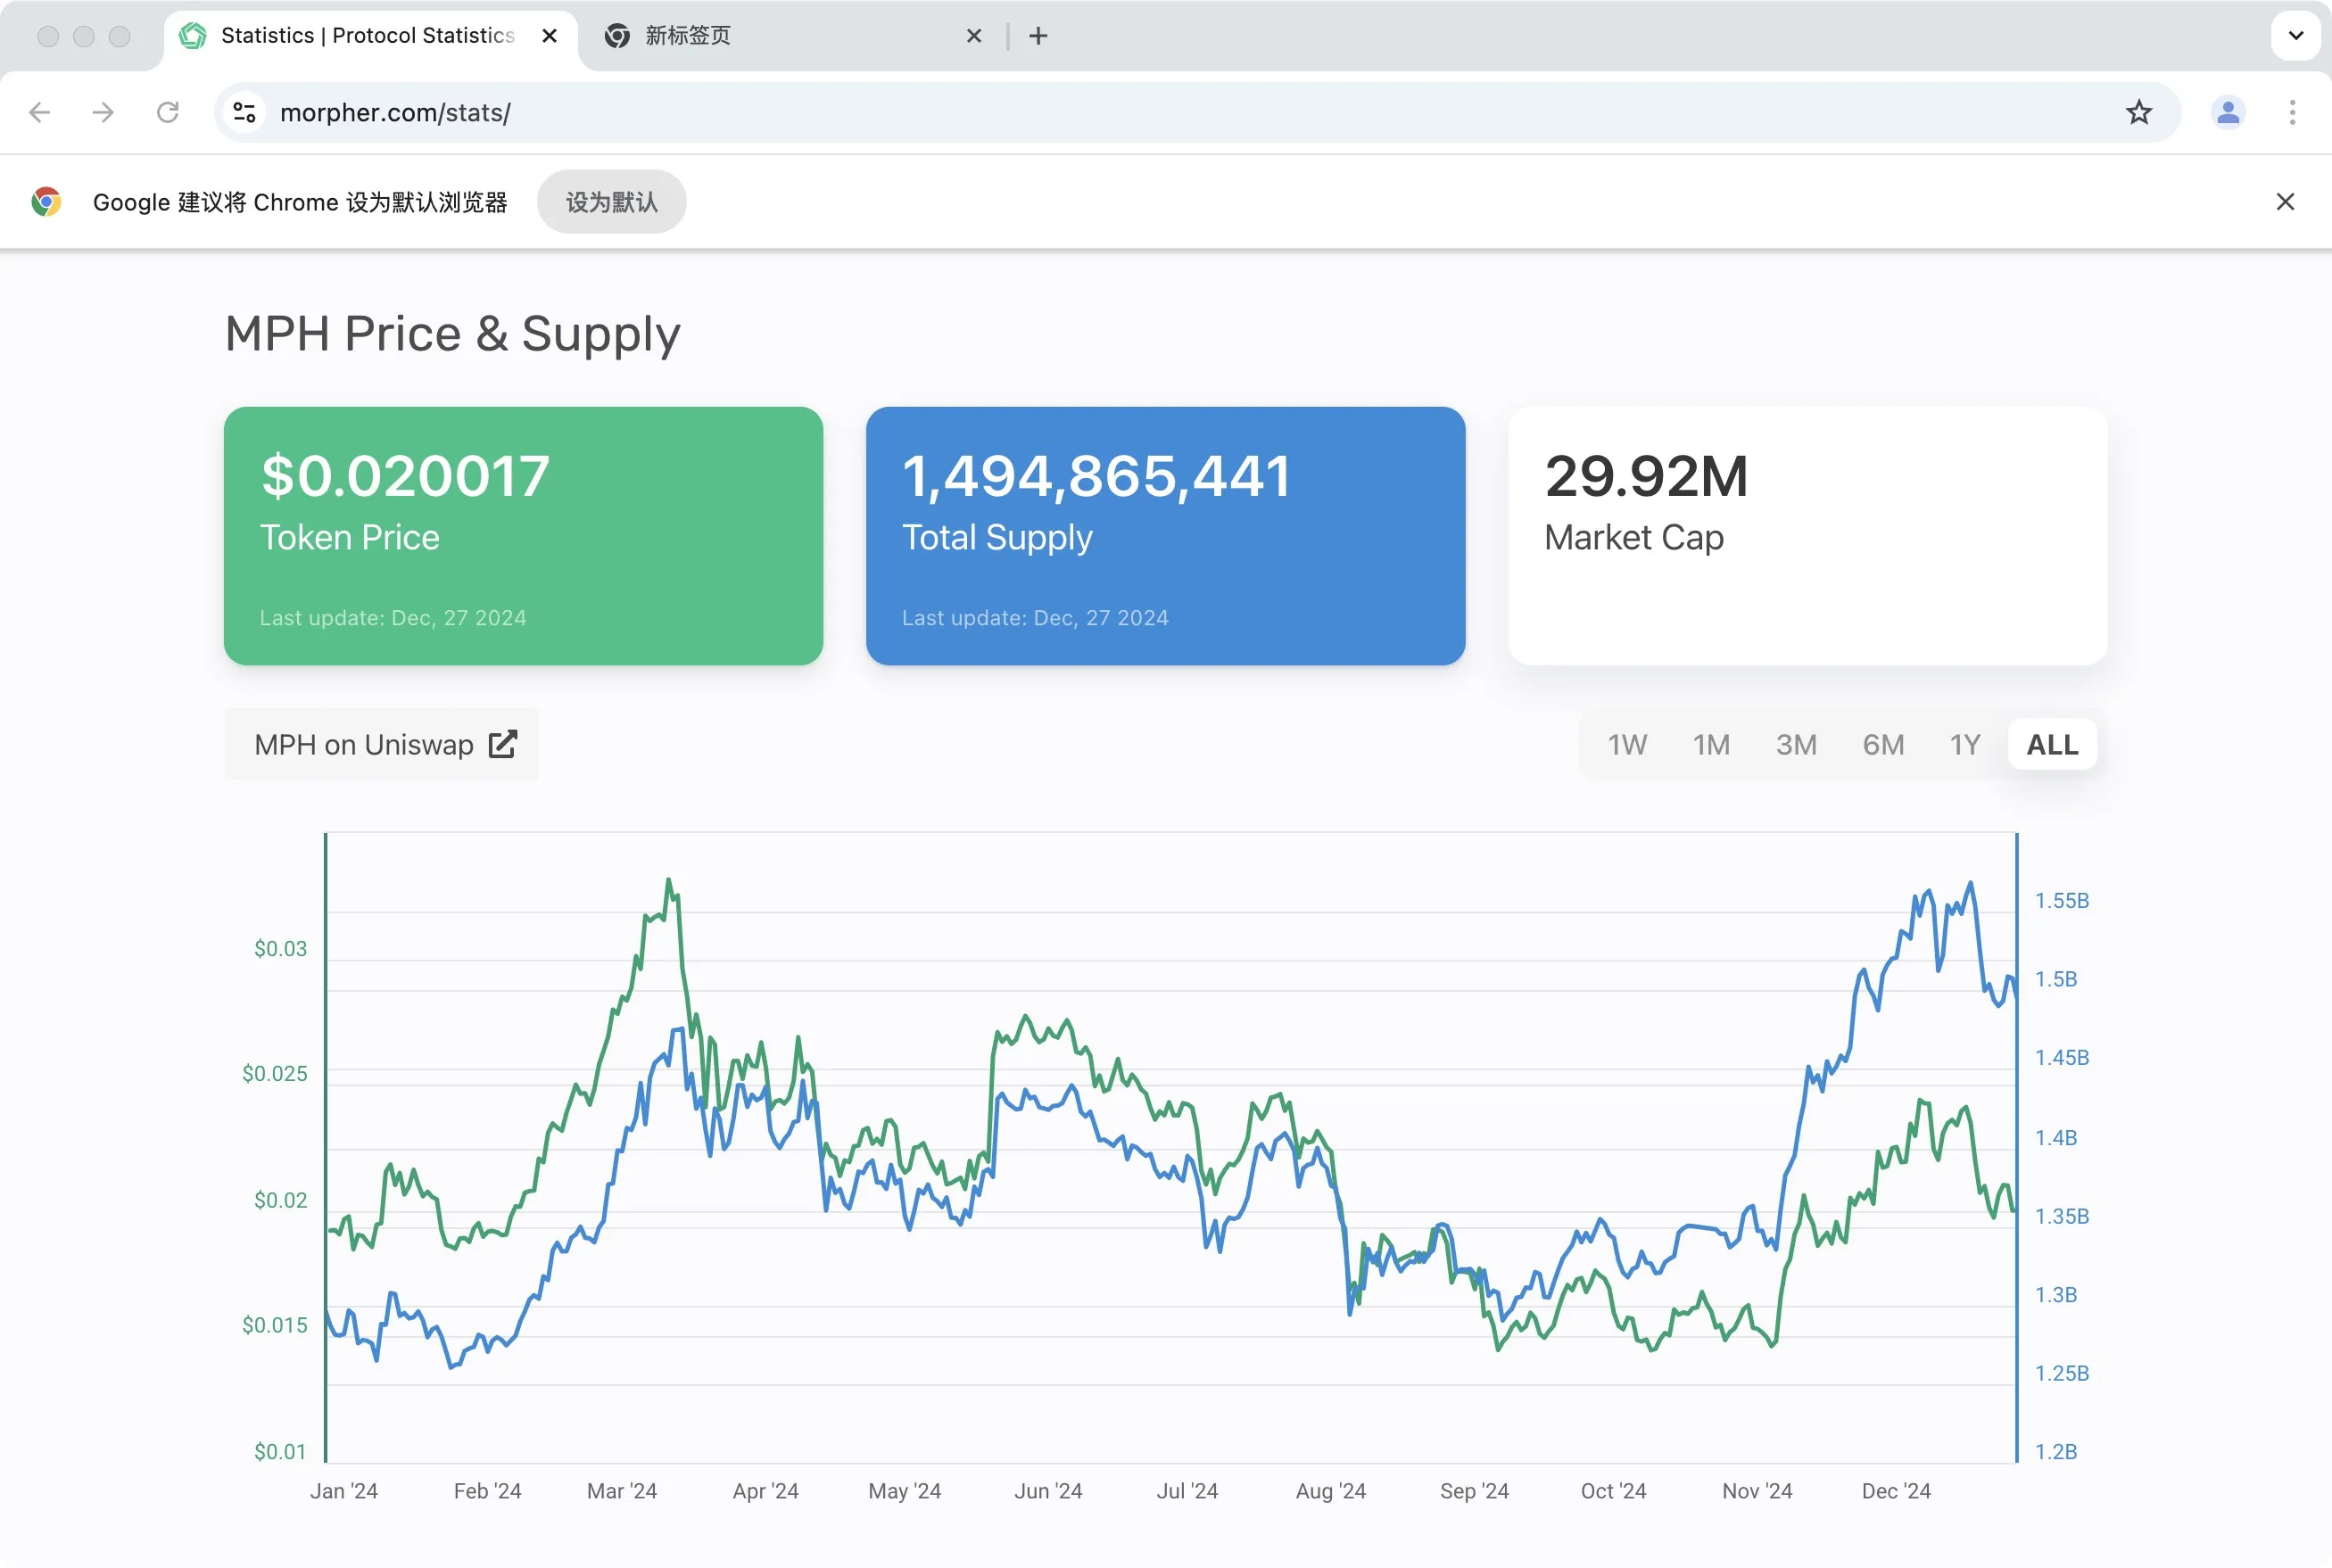Click the Chrome logo in the infobar

46,202
